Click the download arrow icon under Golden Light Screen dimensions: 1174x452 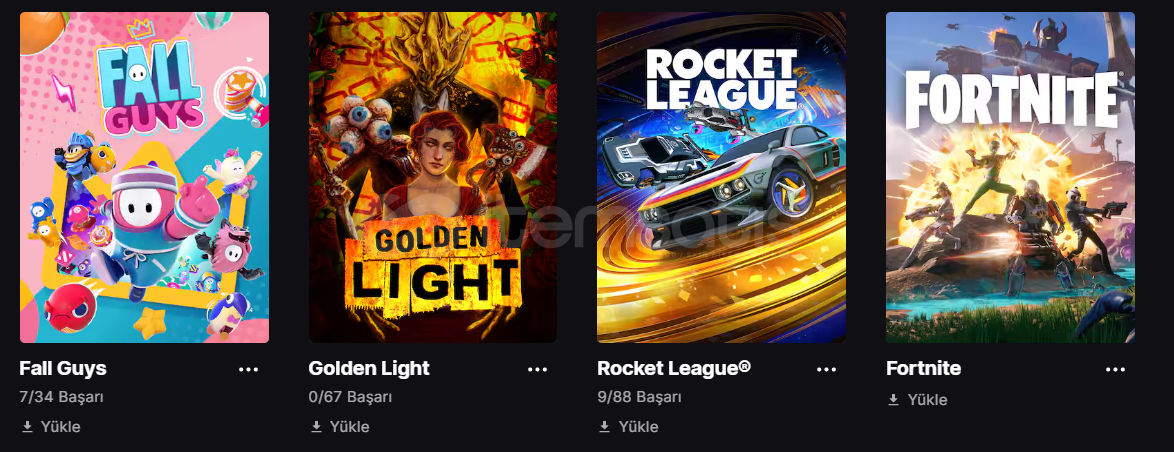pos(317,427)
